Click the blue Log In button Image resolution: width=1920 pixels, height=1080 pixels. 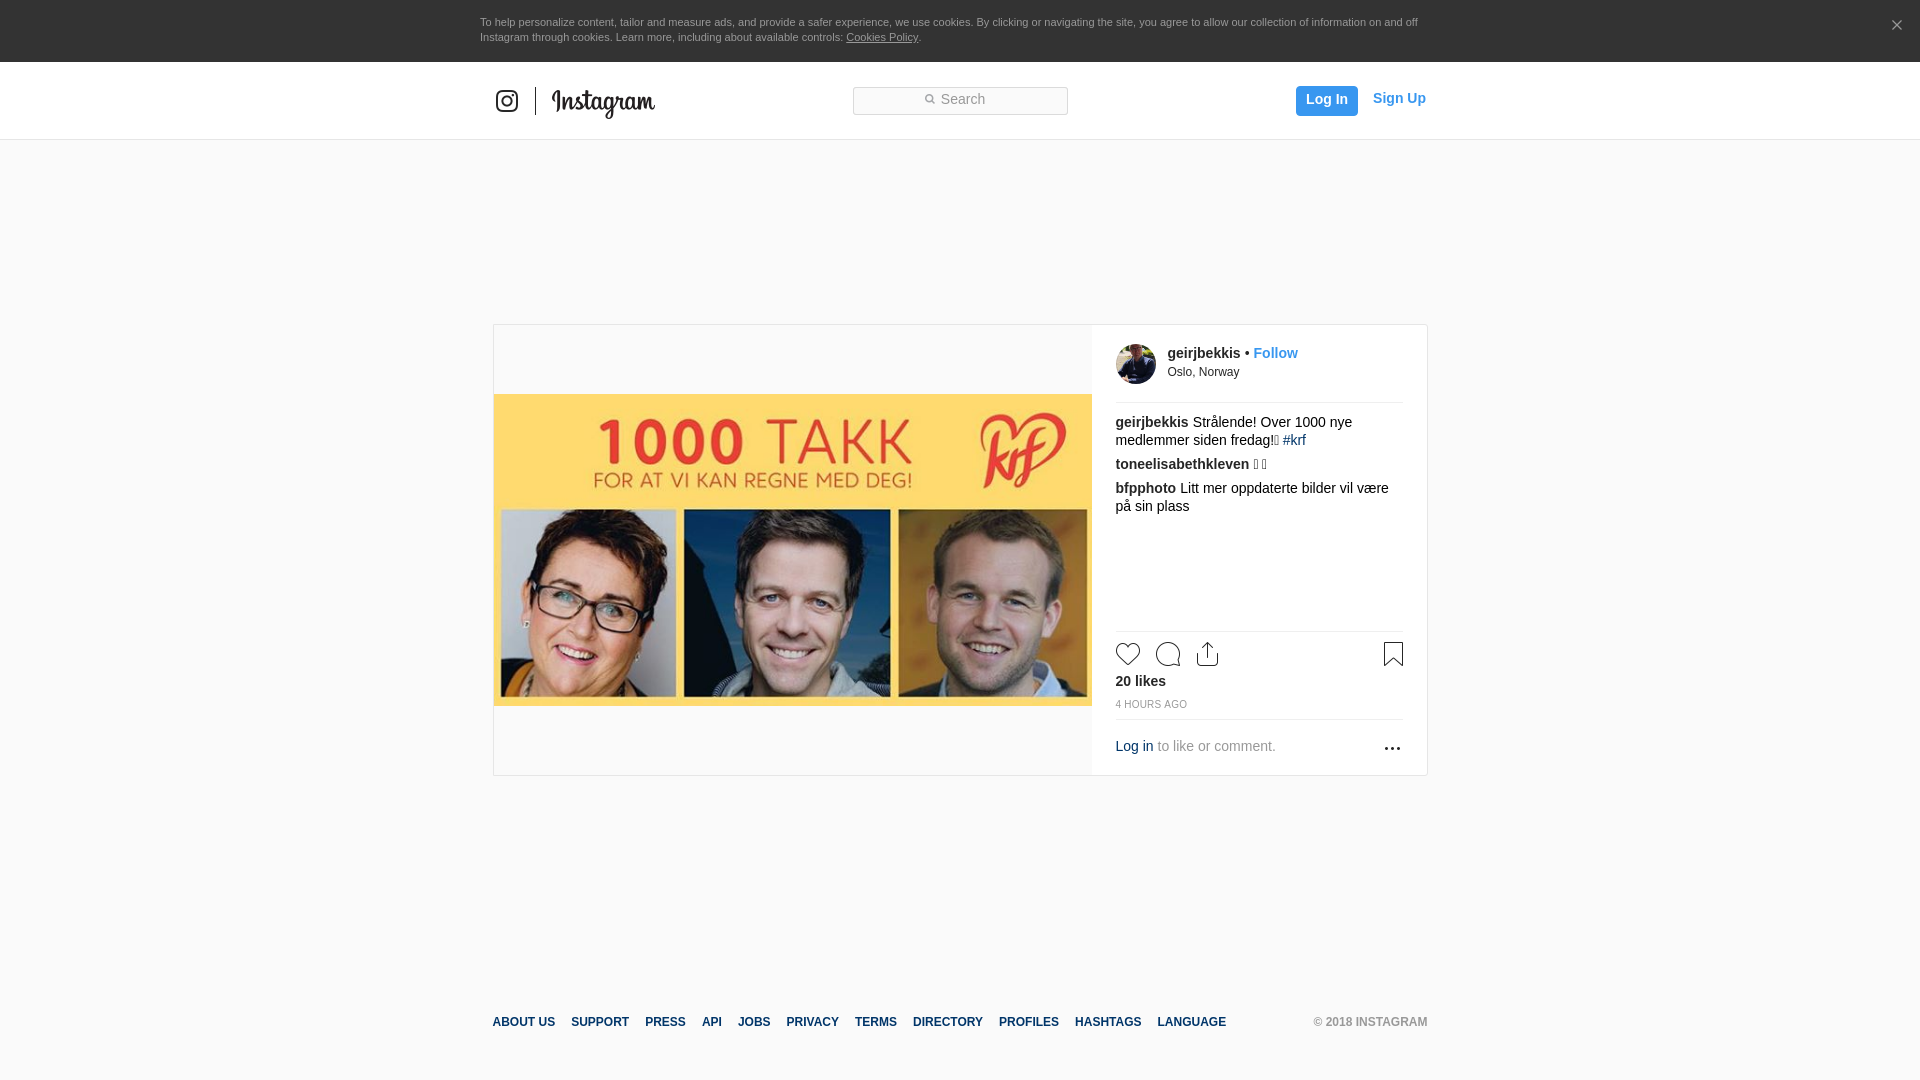1326,100
